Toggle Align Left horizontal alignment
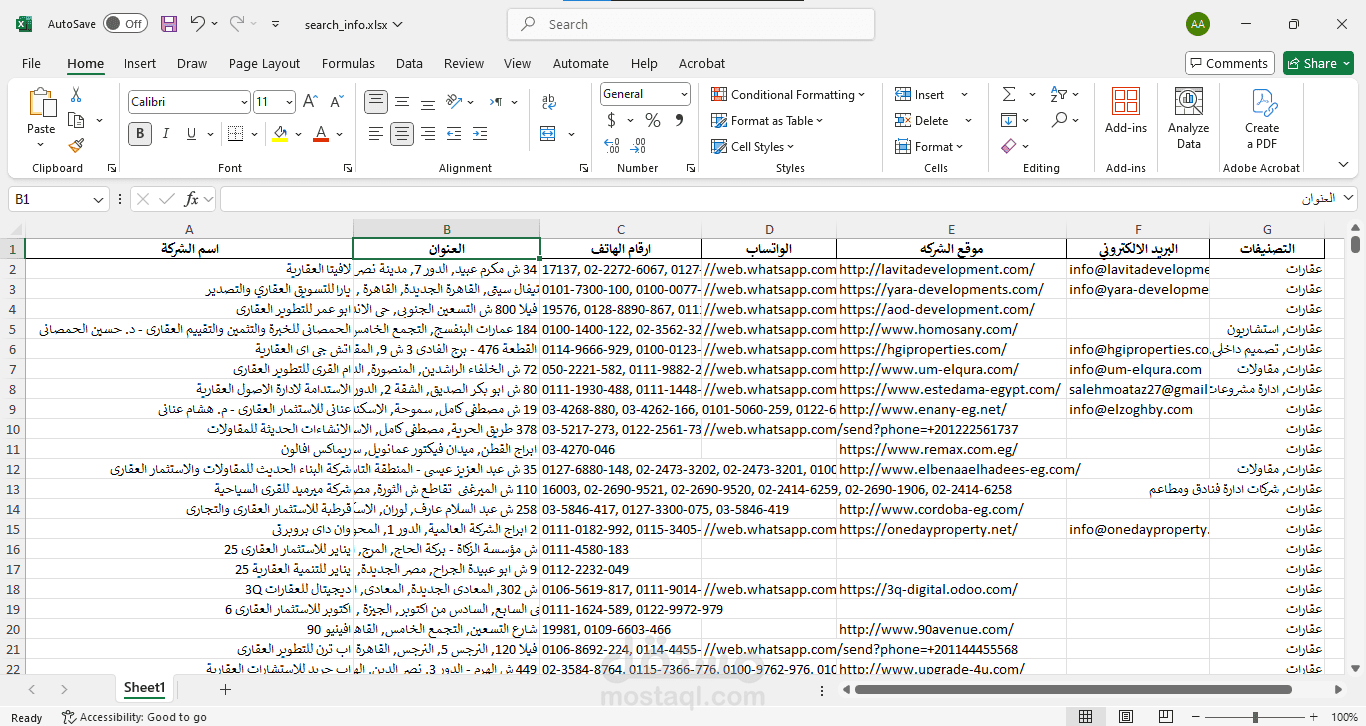Viewport: 1366px width, 726px height. pos(376,133)
